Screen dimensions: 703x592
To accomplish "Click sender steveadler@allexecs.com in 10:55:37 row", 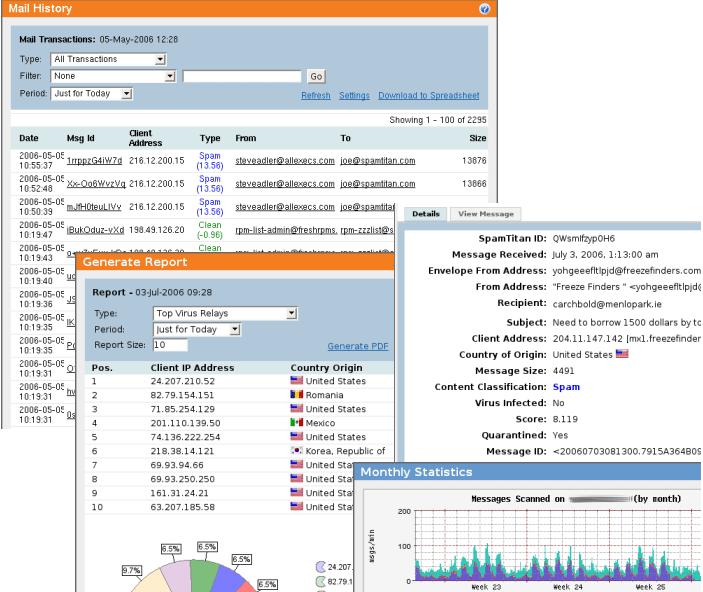I will pos(285,161).
